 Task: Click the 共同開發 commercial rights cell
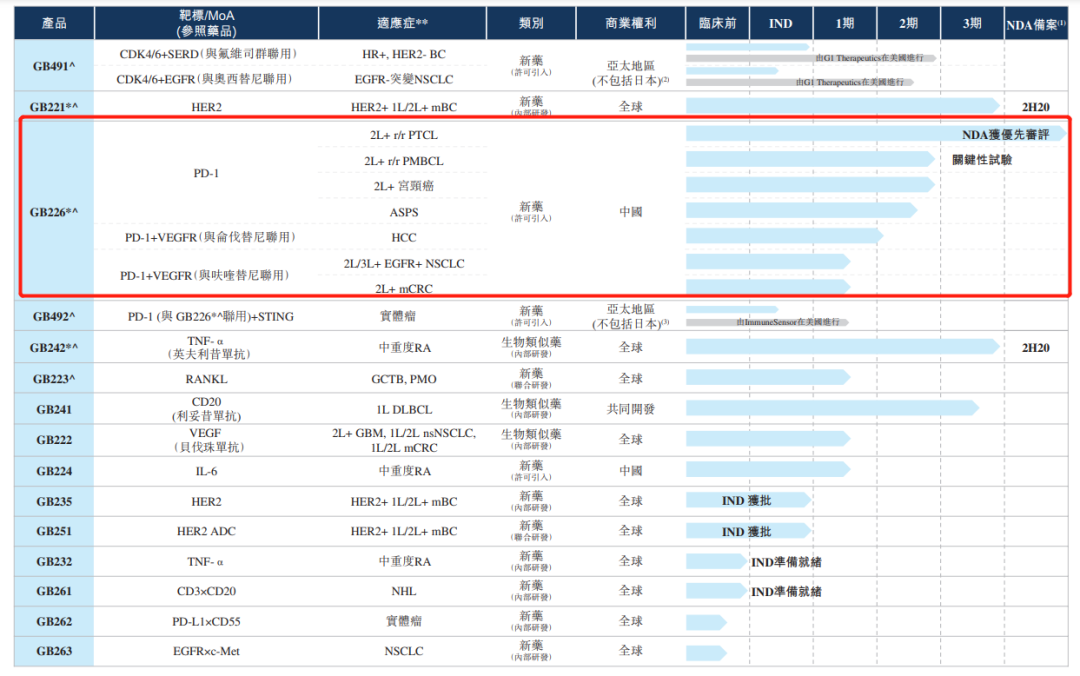(x=630, y=409)
